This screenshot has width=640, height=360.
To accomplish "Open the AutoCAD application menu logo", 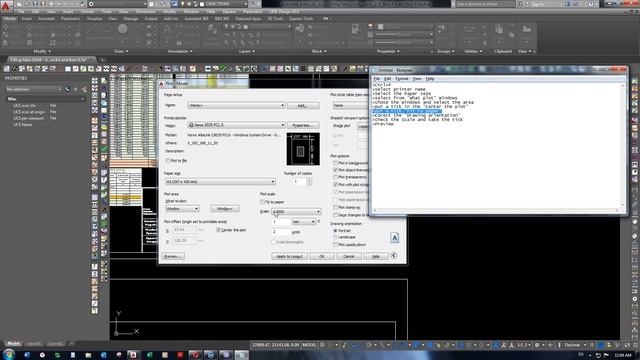I will tap(6, 6).
